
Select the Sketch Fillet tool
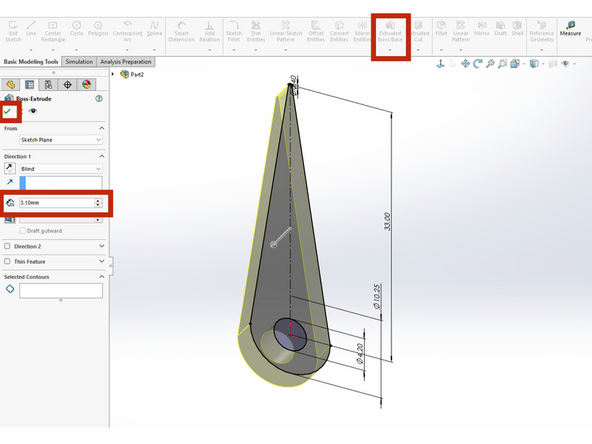pos(234,31)
